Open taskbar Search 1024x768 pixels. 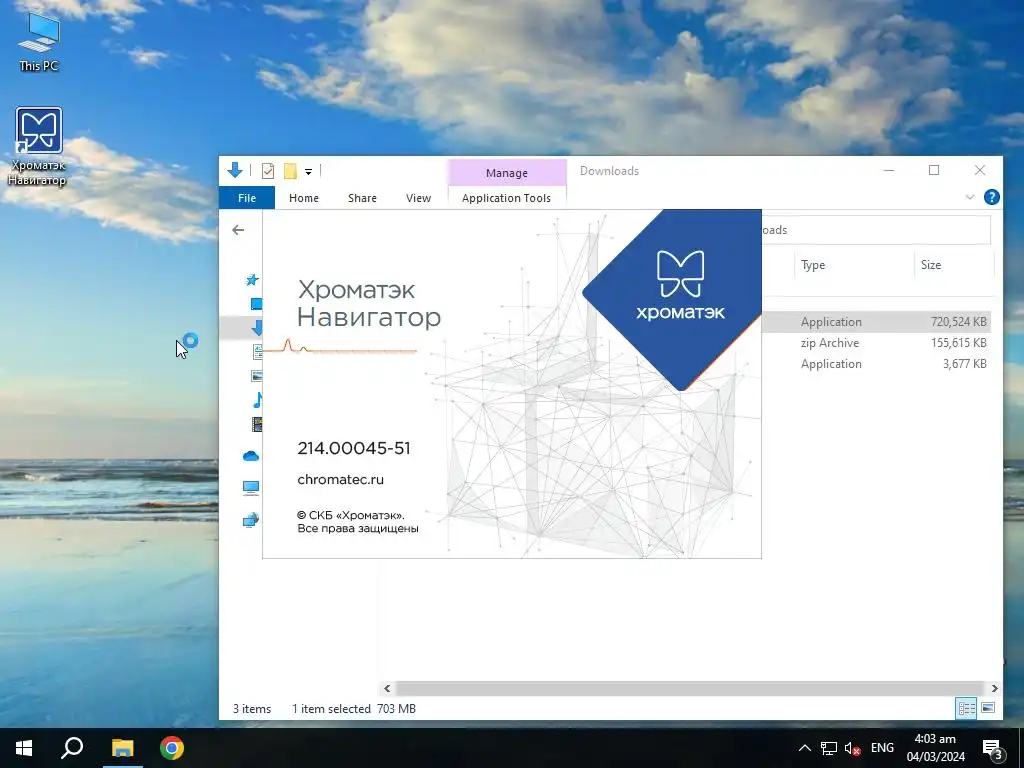tap(72, 748)
